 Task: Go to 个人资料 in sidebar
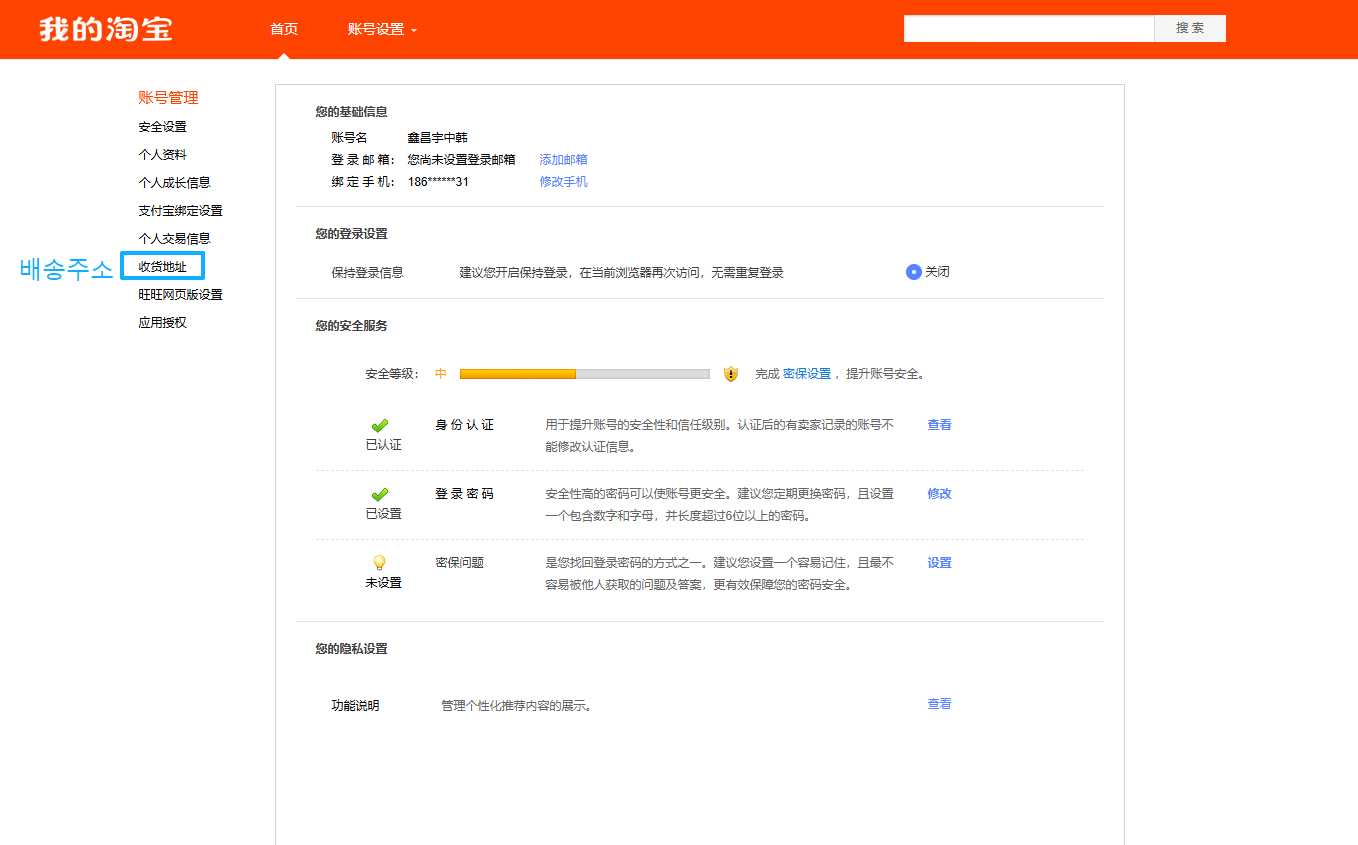[162, 155]
